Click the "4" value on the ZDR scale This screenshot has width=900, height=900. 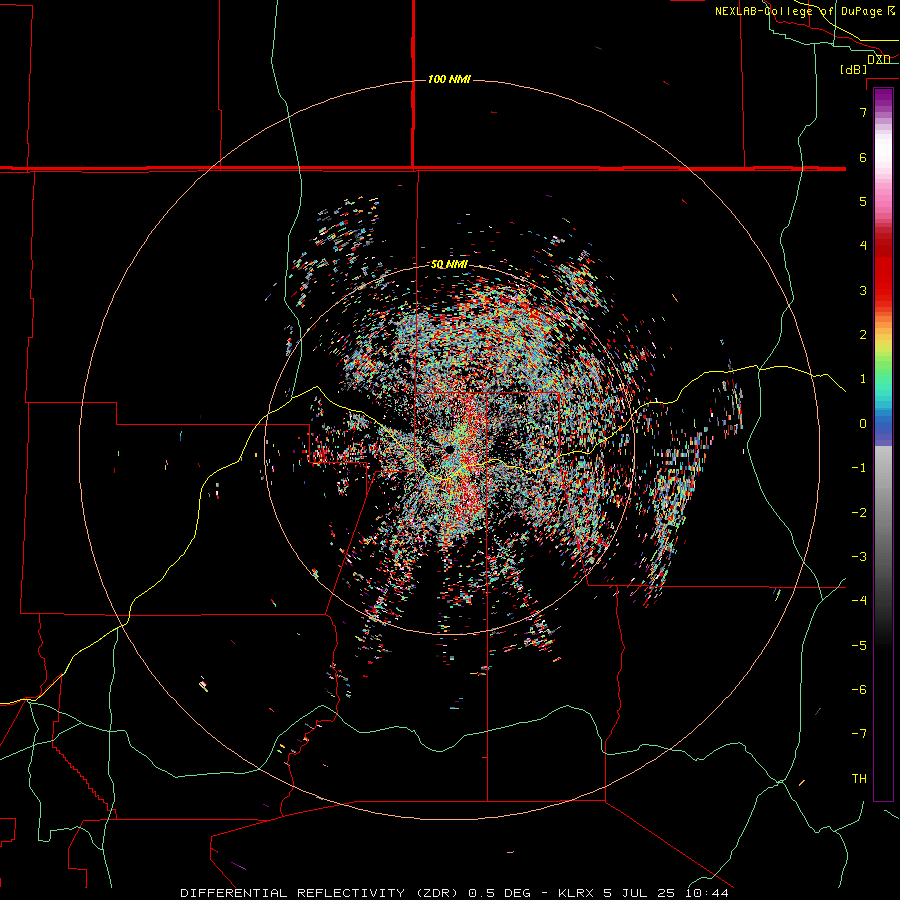tap(863, 246)
